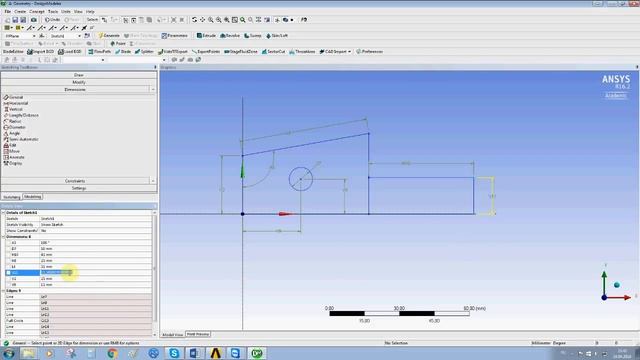Select the Length/Distance dimension tool
The image size is (640, 360).
coord(21,116)
